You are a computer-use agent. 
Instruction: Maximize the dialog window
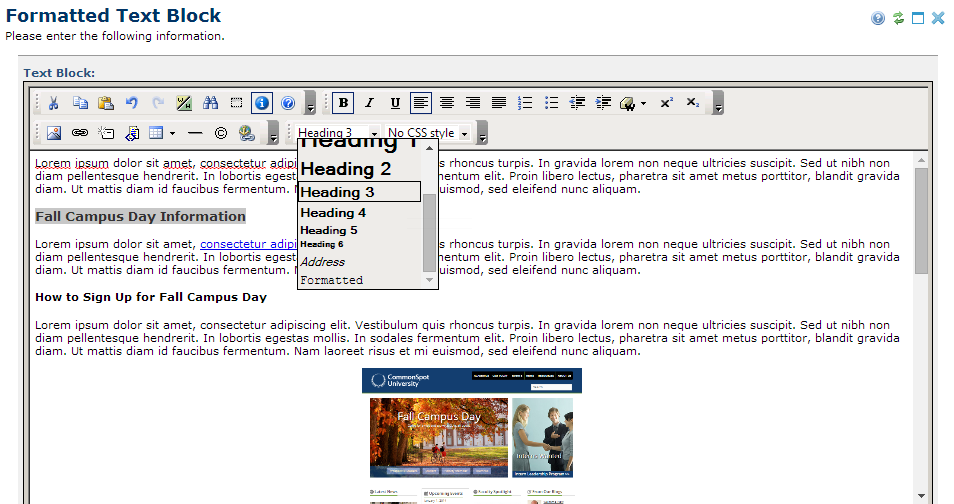[x=918, y=18]
